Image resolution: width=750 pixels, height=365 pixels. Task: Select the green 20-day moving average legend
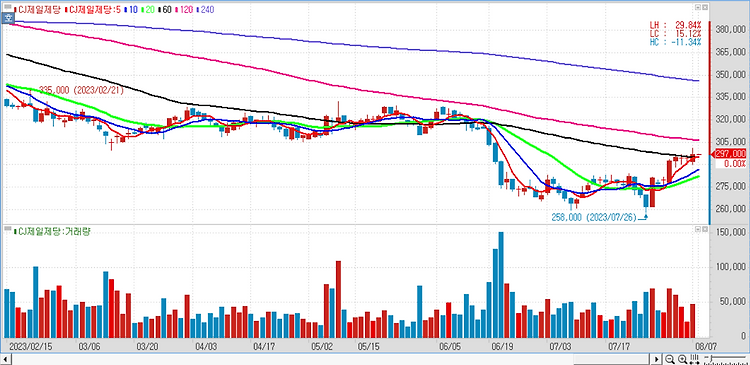(149, 9)
